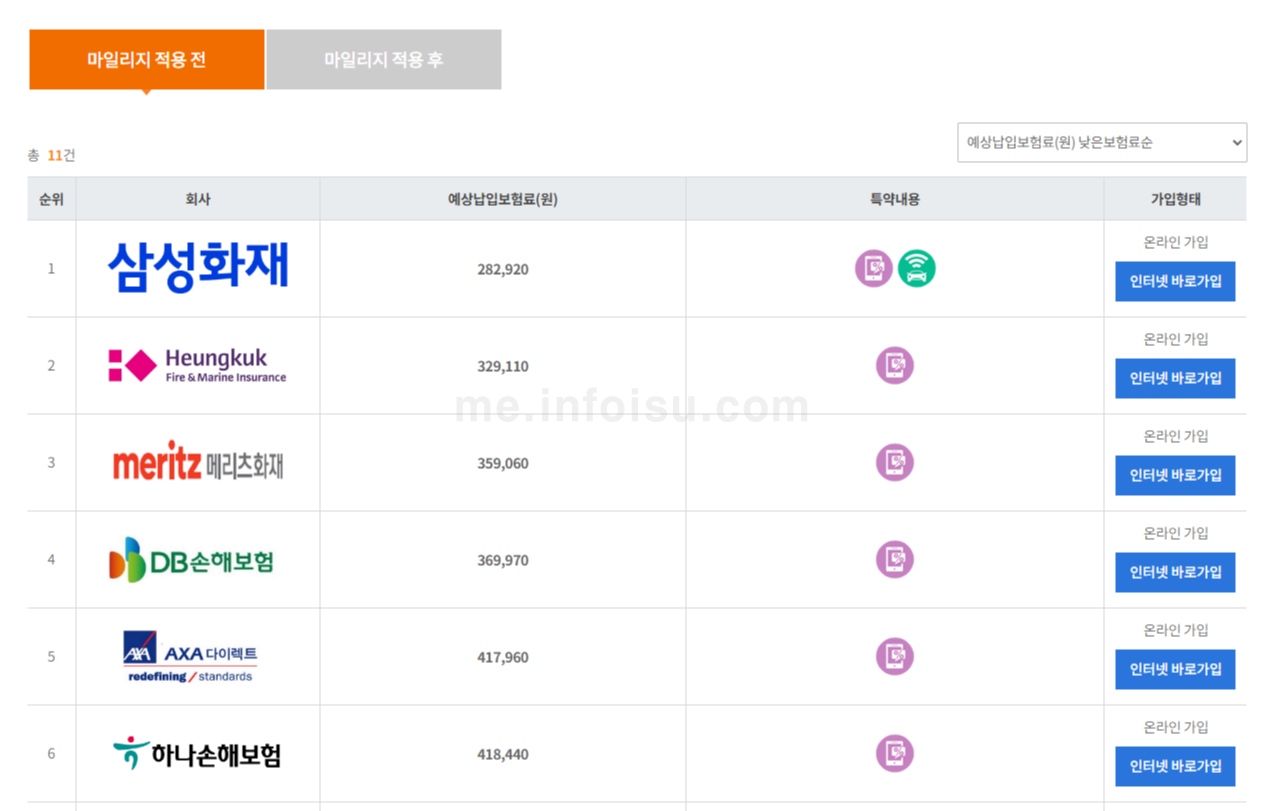Click the premium value 417,960

pos(503,658)
